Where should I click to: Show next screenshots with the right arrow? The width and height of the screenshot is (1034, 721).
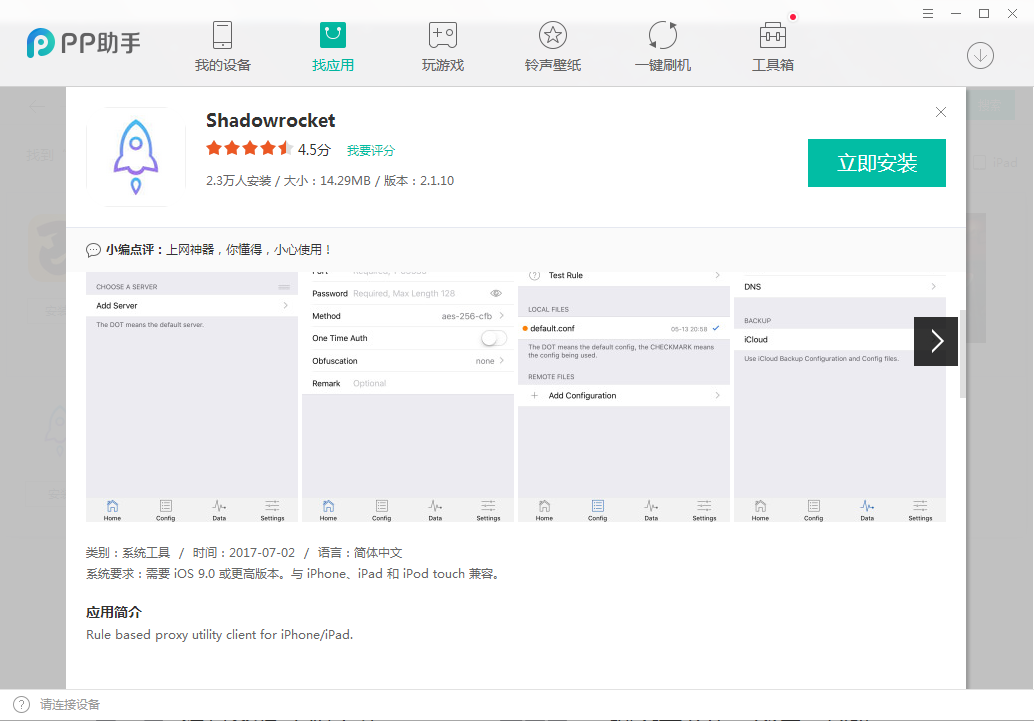coord(936,341)
